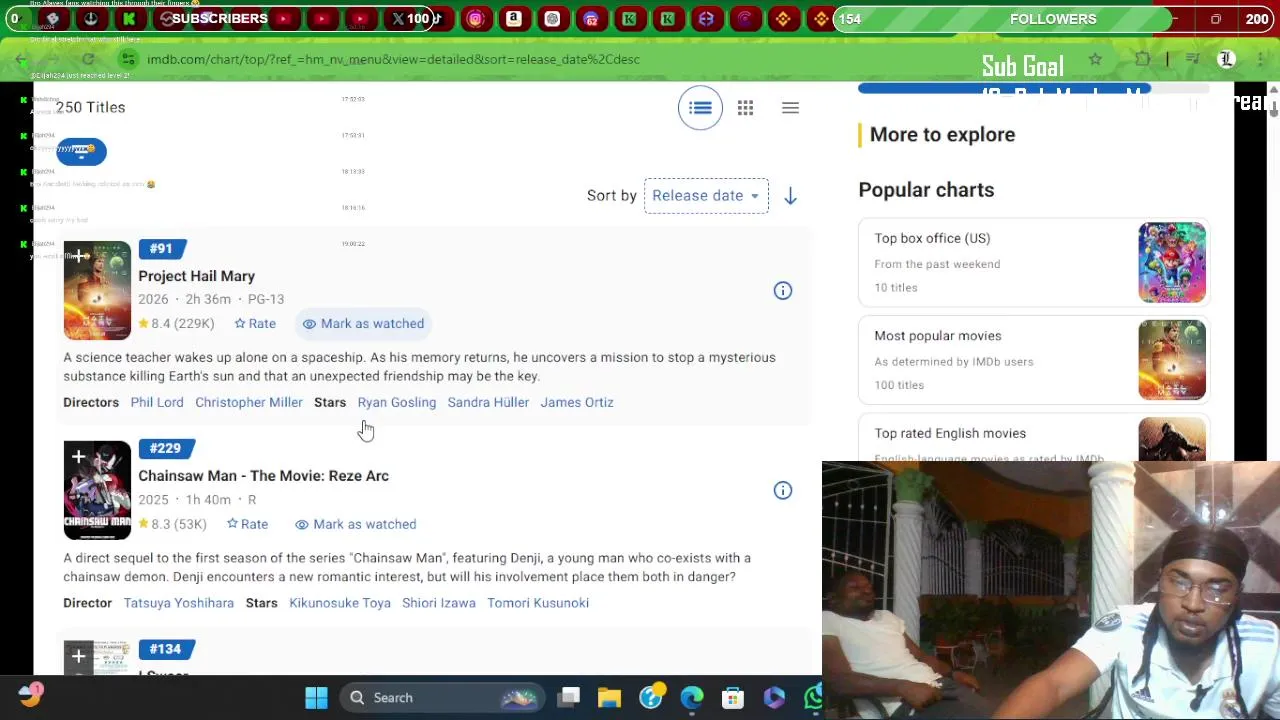Go back with the browser back arrow
The width and height of the screenshot is (1280, 720).
pos(20,60)
